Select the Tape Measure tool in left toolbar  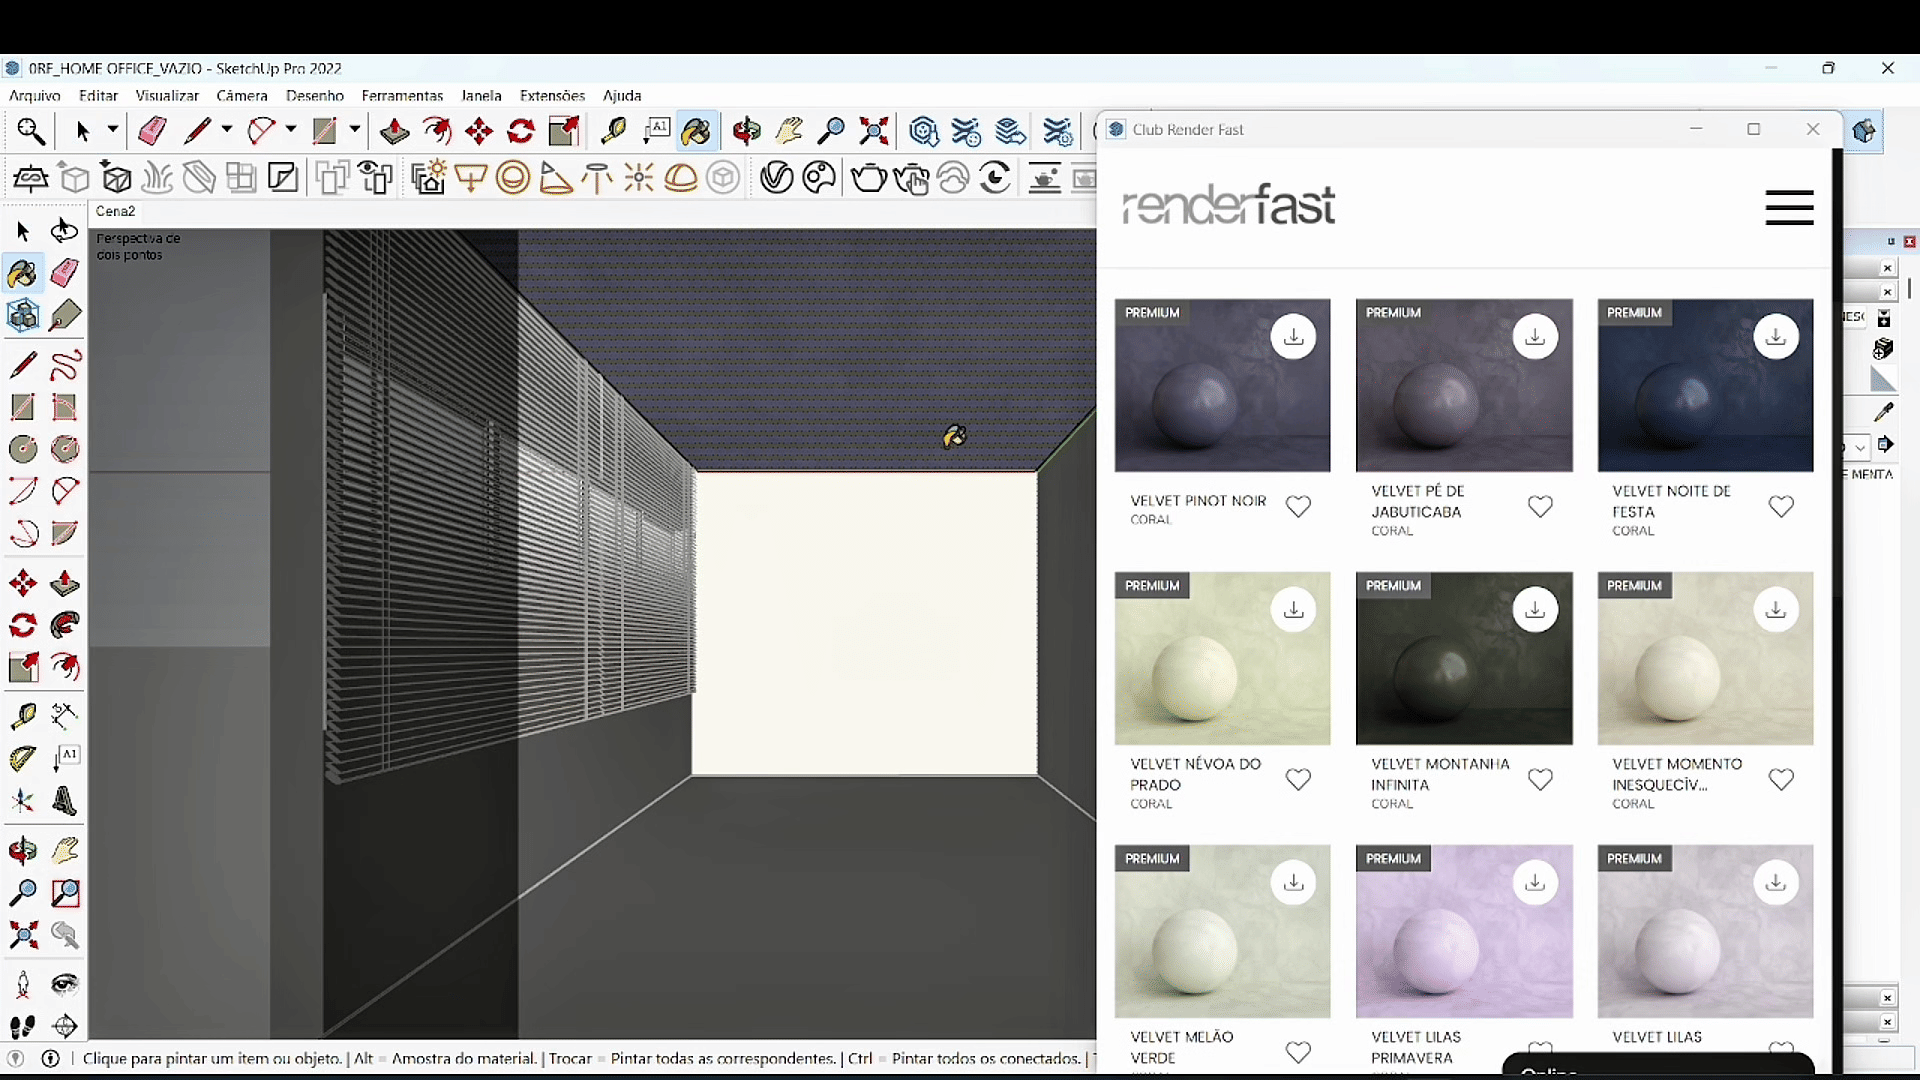(x=23, y=716)
